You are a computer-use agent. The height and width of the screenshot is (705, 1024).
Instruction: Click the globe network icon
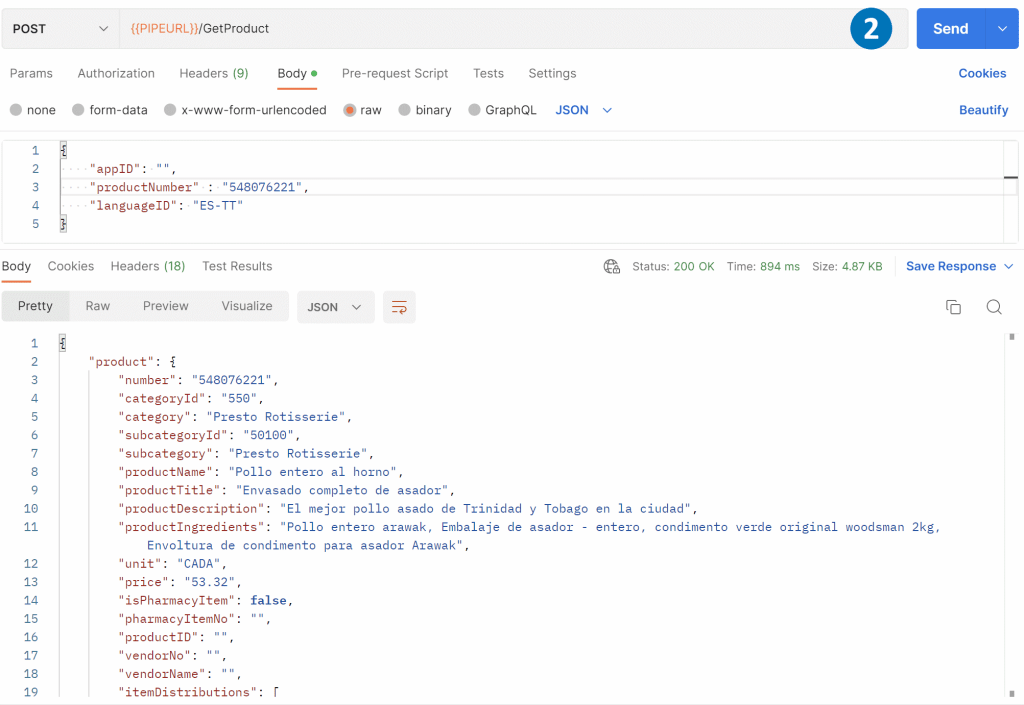tap(612, 266)
